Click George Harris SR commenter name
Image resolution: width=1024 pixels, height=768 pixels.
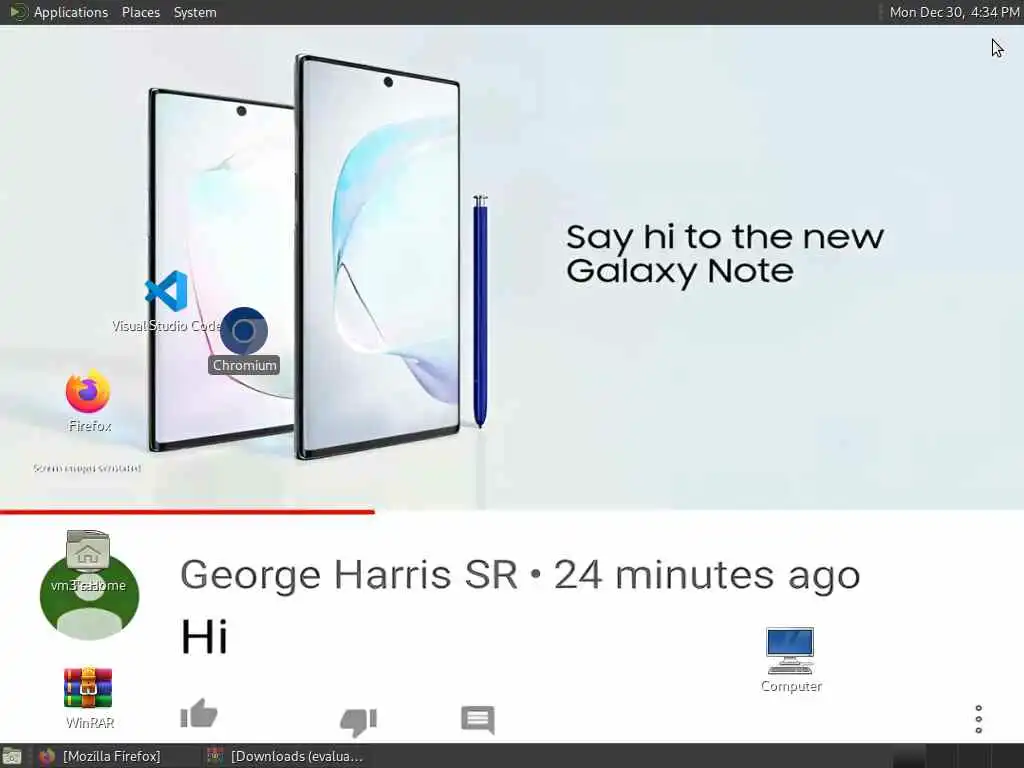point(349,575)
